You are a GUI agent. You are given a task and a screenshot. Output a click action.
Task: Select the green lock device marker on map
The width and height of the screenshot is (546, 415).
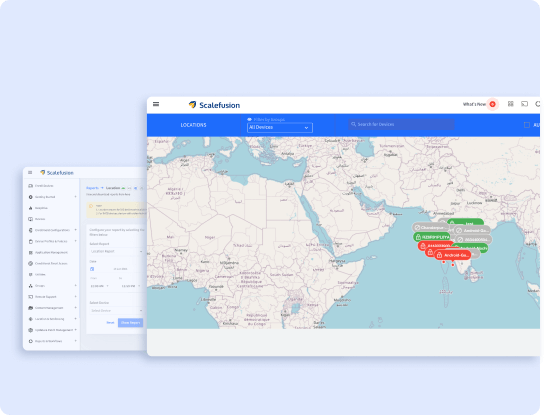[x=432, y=237]
